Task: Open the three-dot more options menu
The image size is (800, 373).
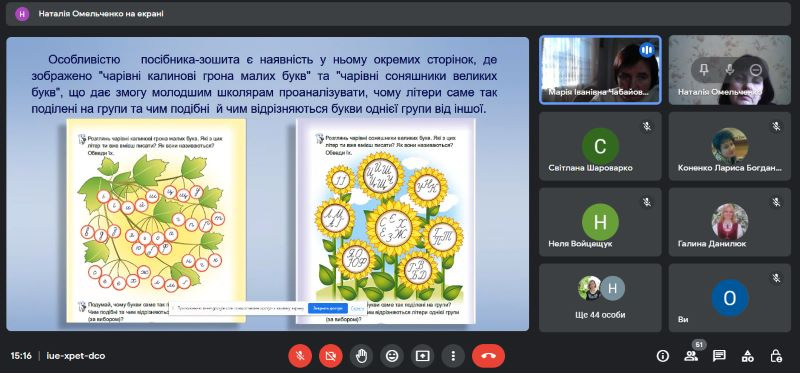Action: (453, 356)
